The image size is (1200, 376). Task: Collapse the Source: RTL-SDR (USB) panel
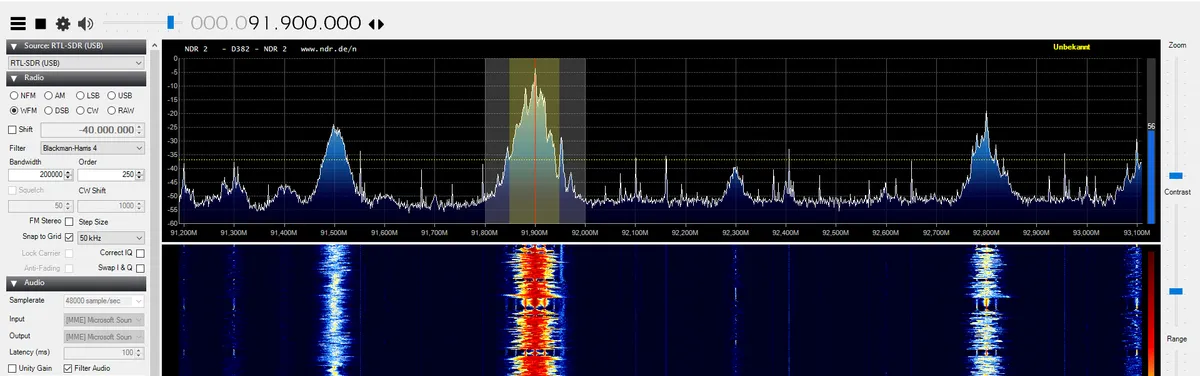tap(77, 46)
